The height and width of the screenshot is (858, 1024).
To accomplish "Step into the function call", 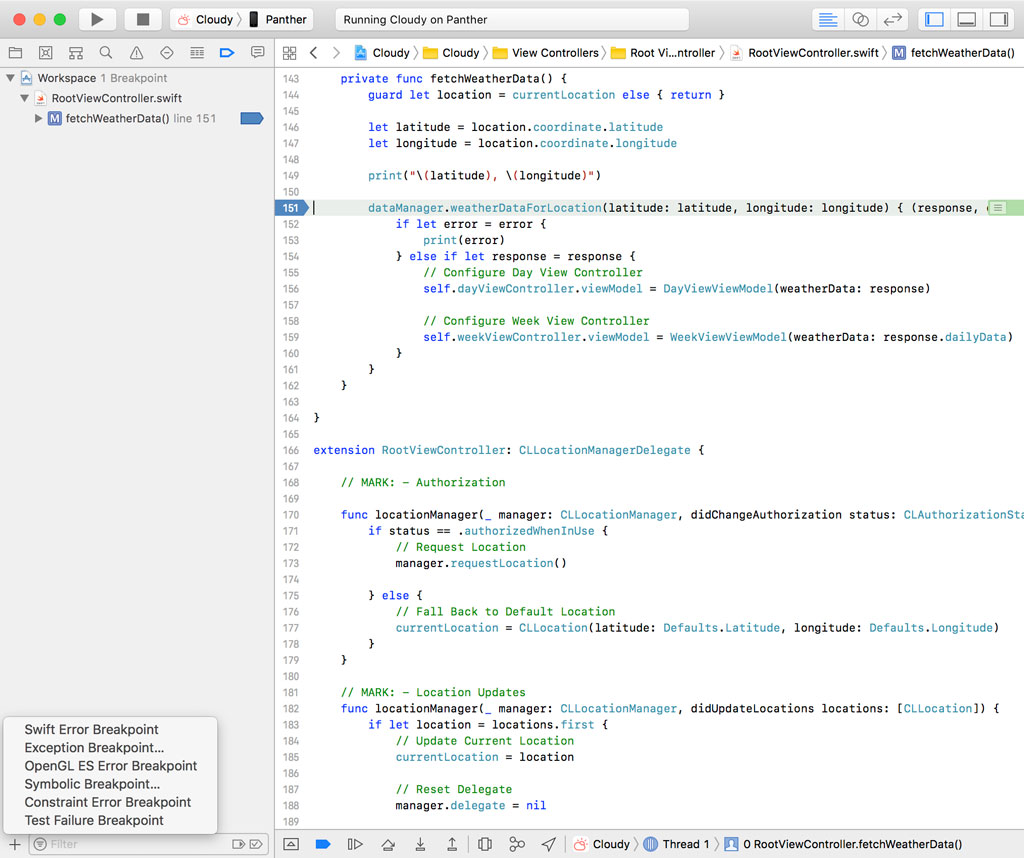I will click(x=419, y=844).
